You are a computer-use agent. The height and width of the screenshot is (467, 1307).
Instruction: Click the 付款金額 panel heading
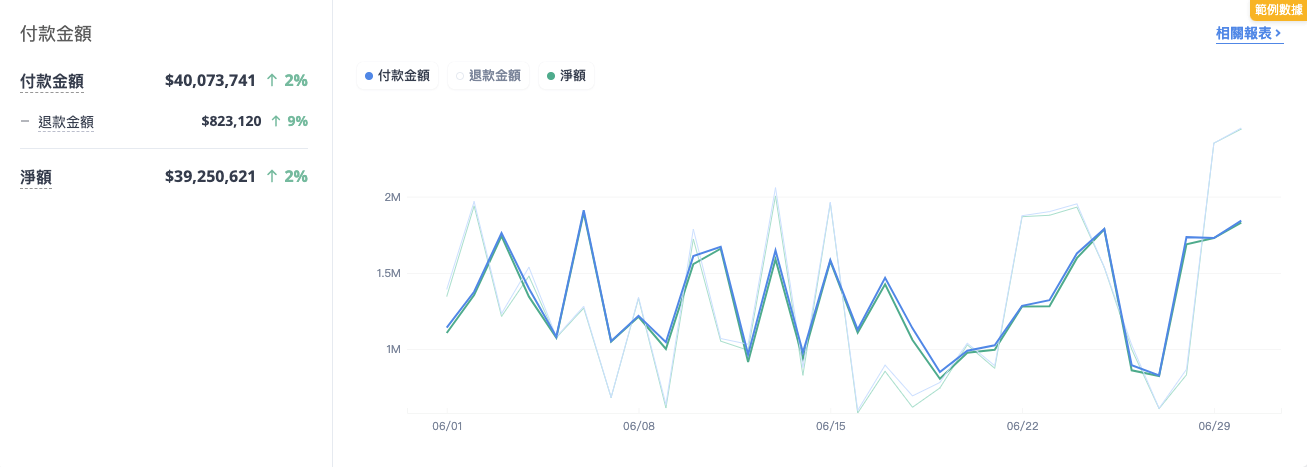click(56, 33)
